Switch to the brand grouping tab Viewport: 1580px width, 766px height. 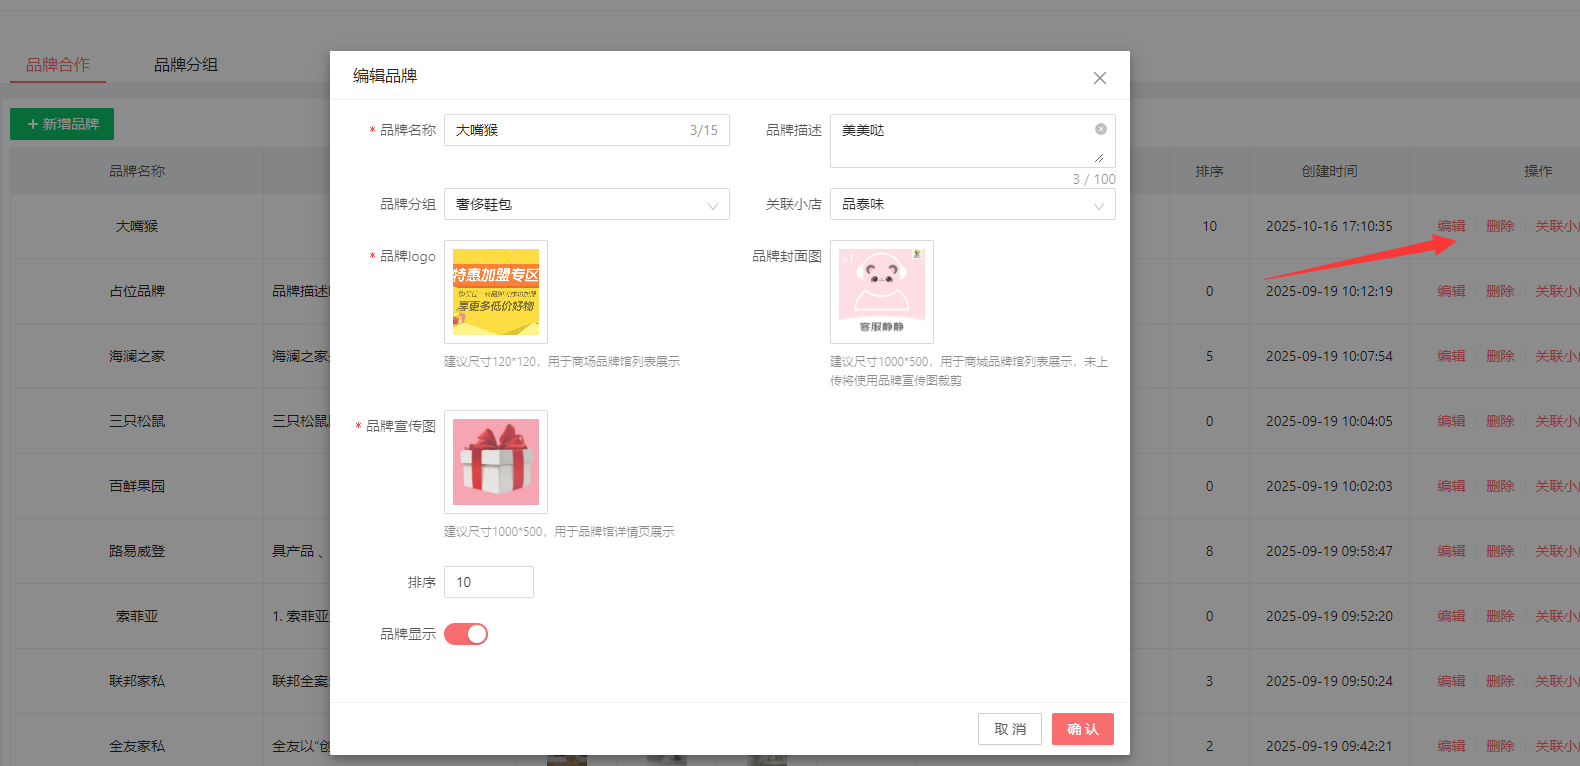(186, 65)
